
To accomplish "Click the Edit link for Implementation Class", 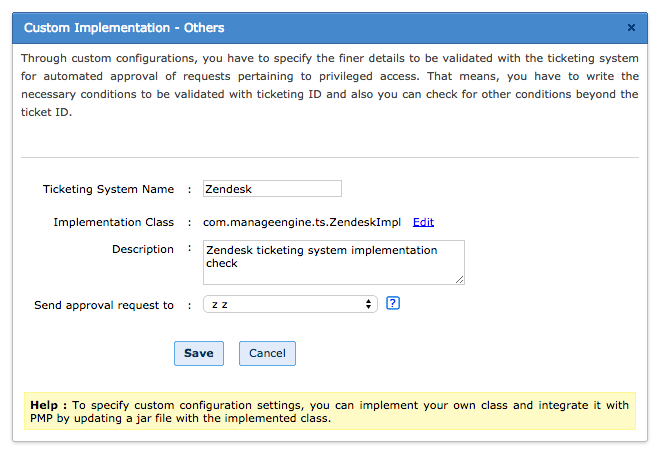I will pyautogui.click(x=423, y=222).
